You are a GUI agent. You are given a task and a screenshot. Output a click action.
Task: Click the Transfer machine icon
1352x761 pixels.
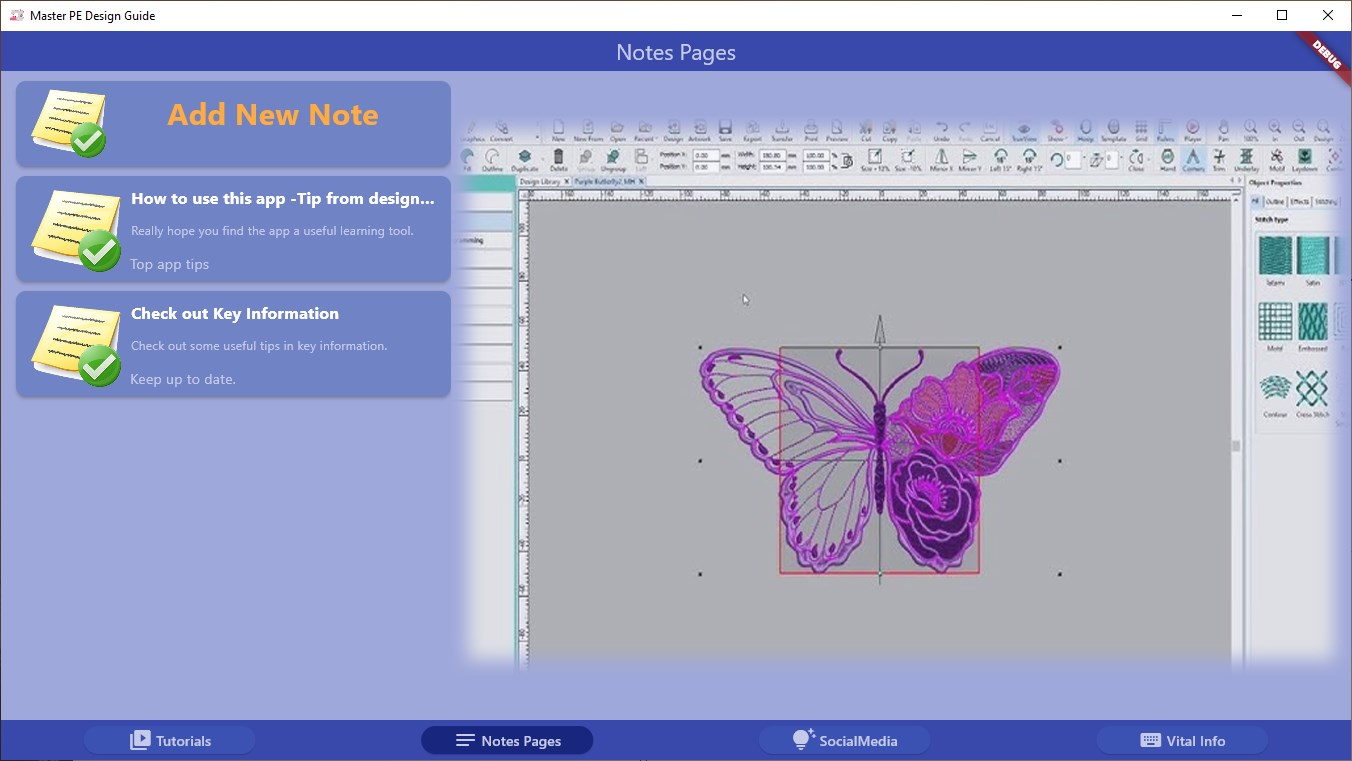[783, 130]
